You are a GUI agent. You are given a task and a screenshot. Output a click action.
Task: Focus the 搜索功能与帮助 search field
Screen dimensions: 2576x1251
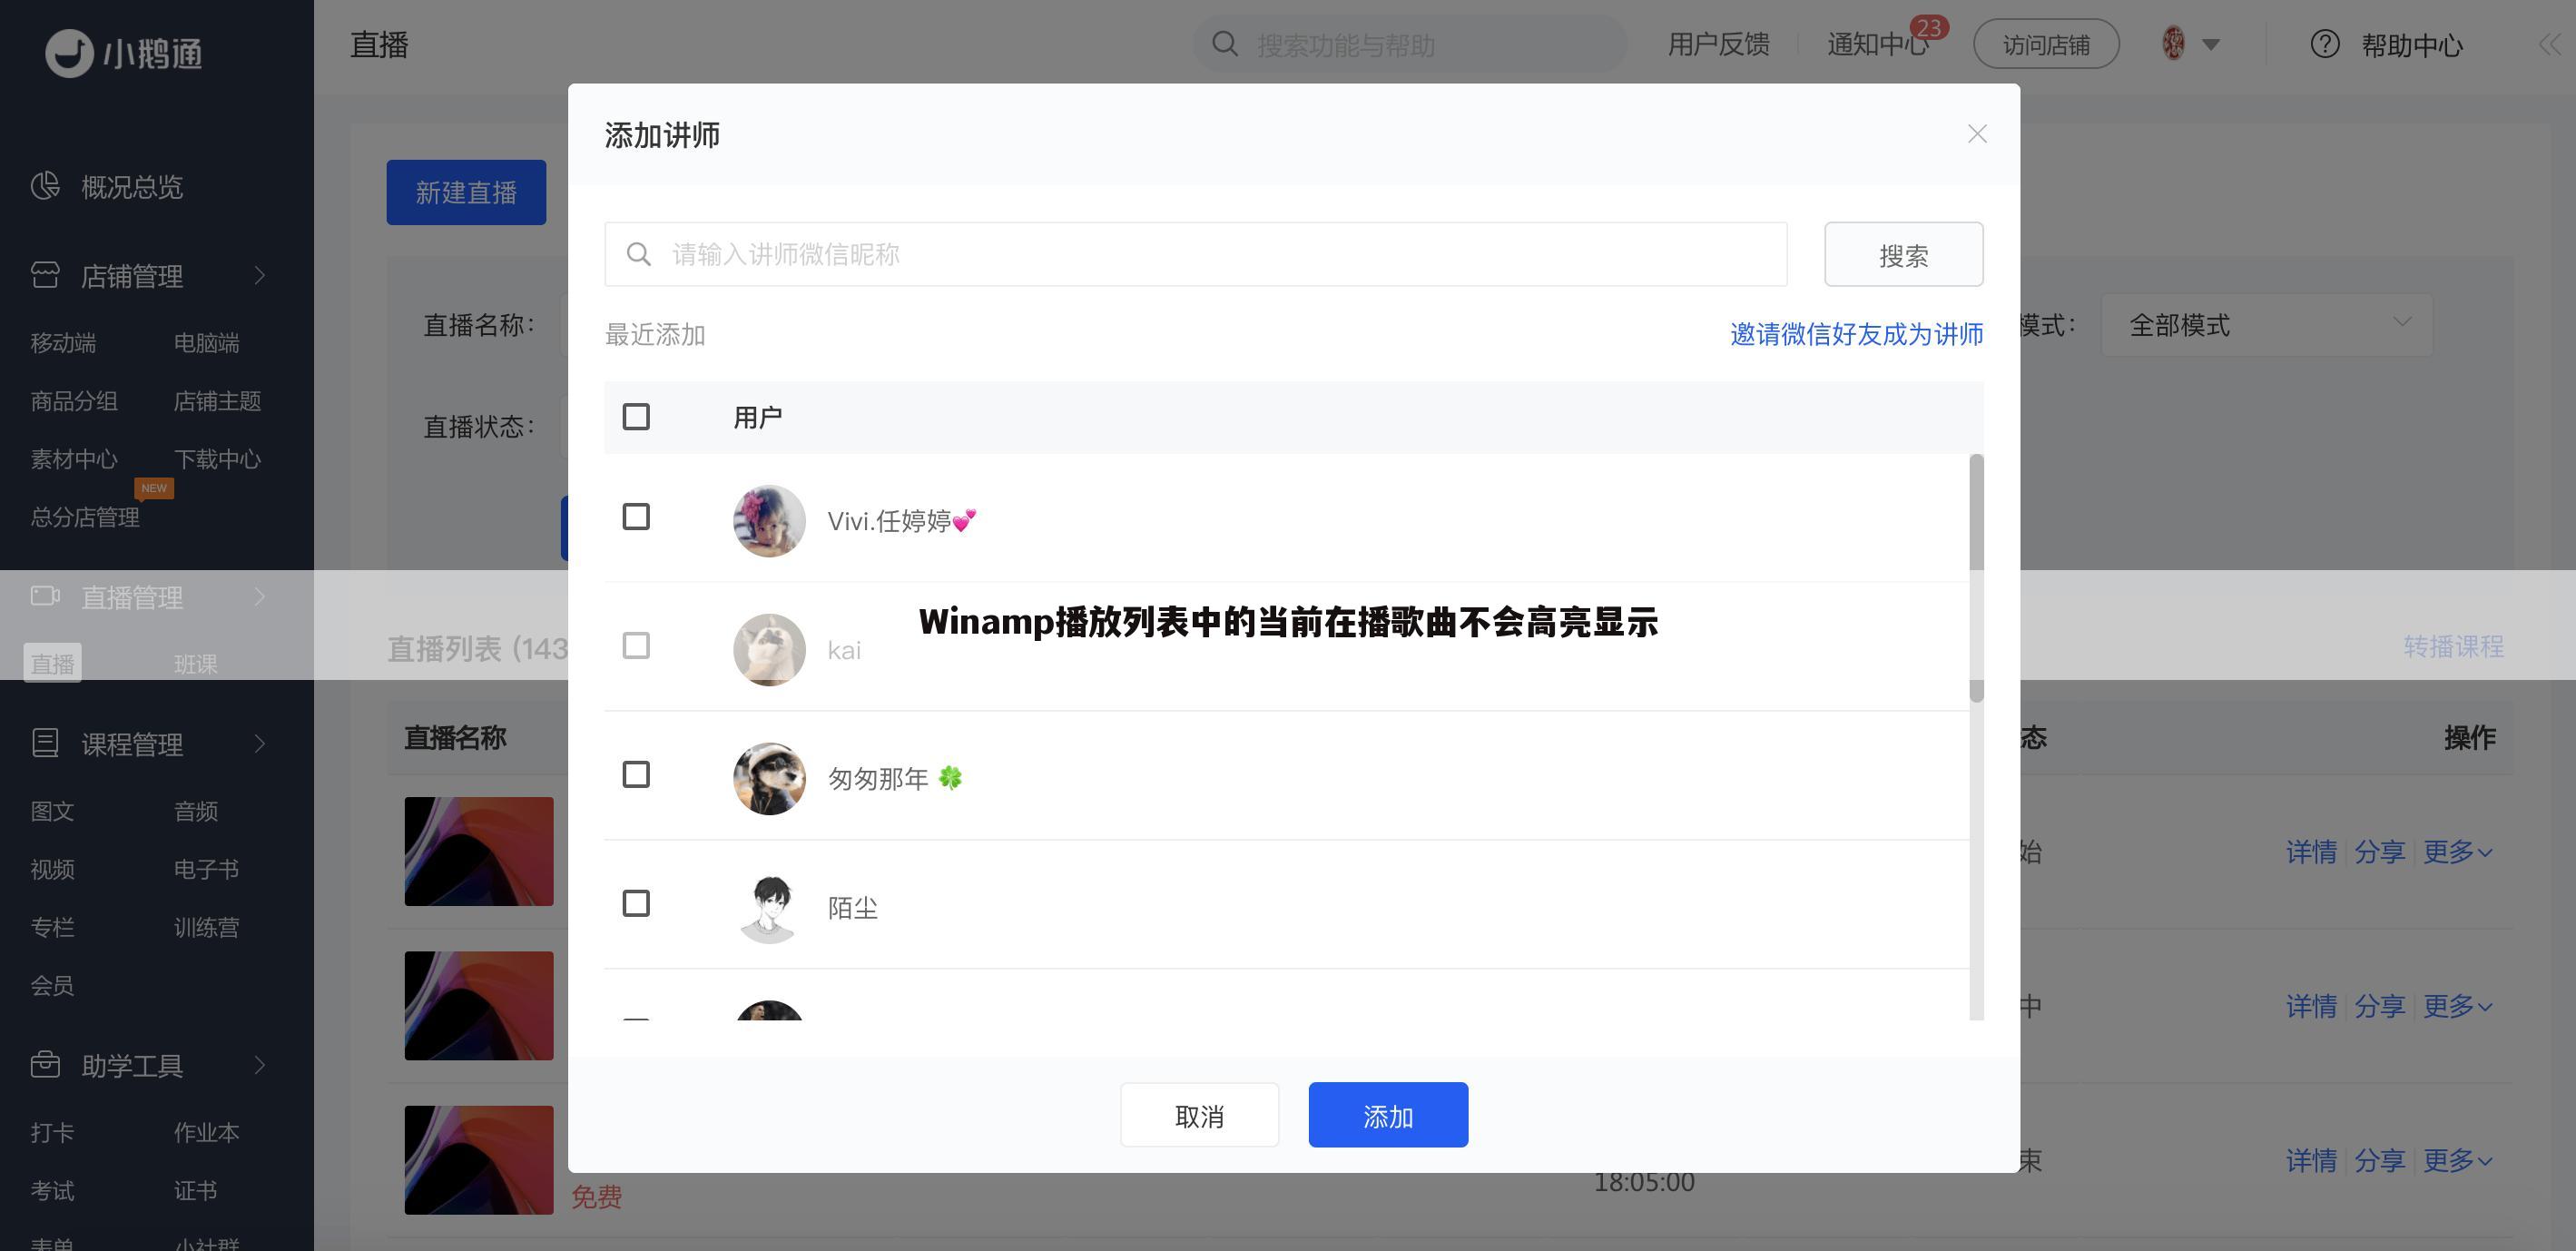[x=1410, y=45]
